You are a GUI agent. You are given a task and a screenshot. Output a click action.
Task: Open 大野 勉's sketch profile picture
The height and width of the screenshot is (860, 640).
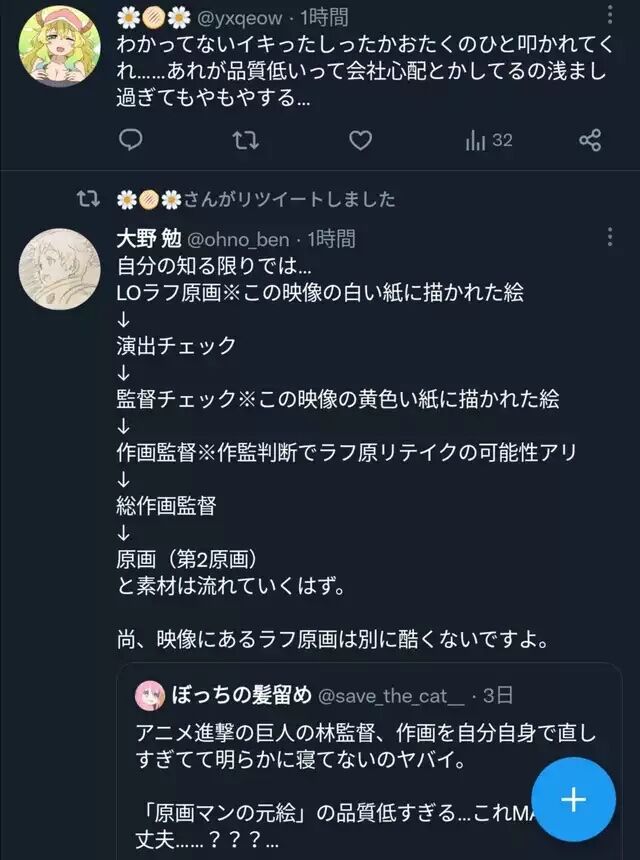click(x=59, y=269)
